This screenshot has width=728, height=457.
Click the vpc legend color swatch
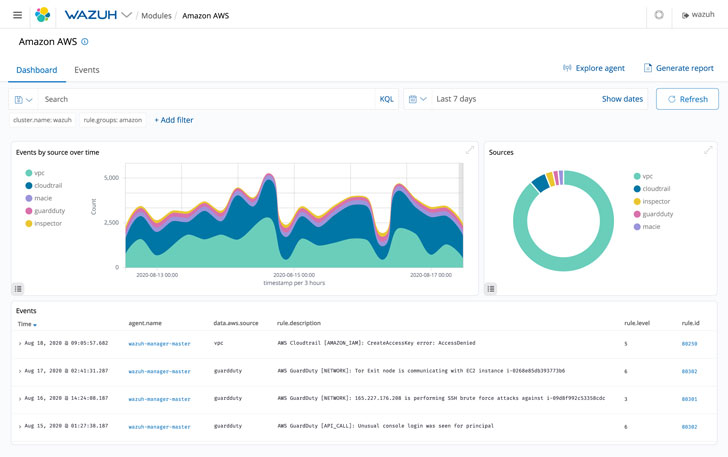click(x=29, y=173)
